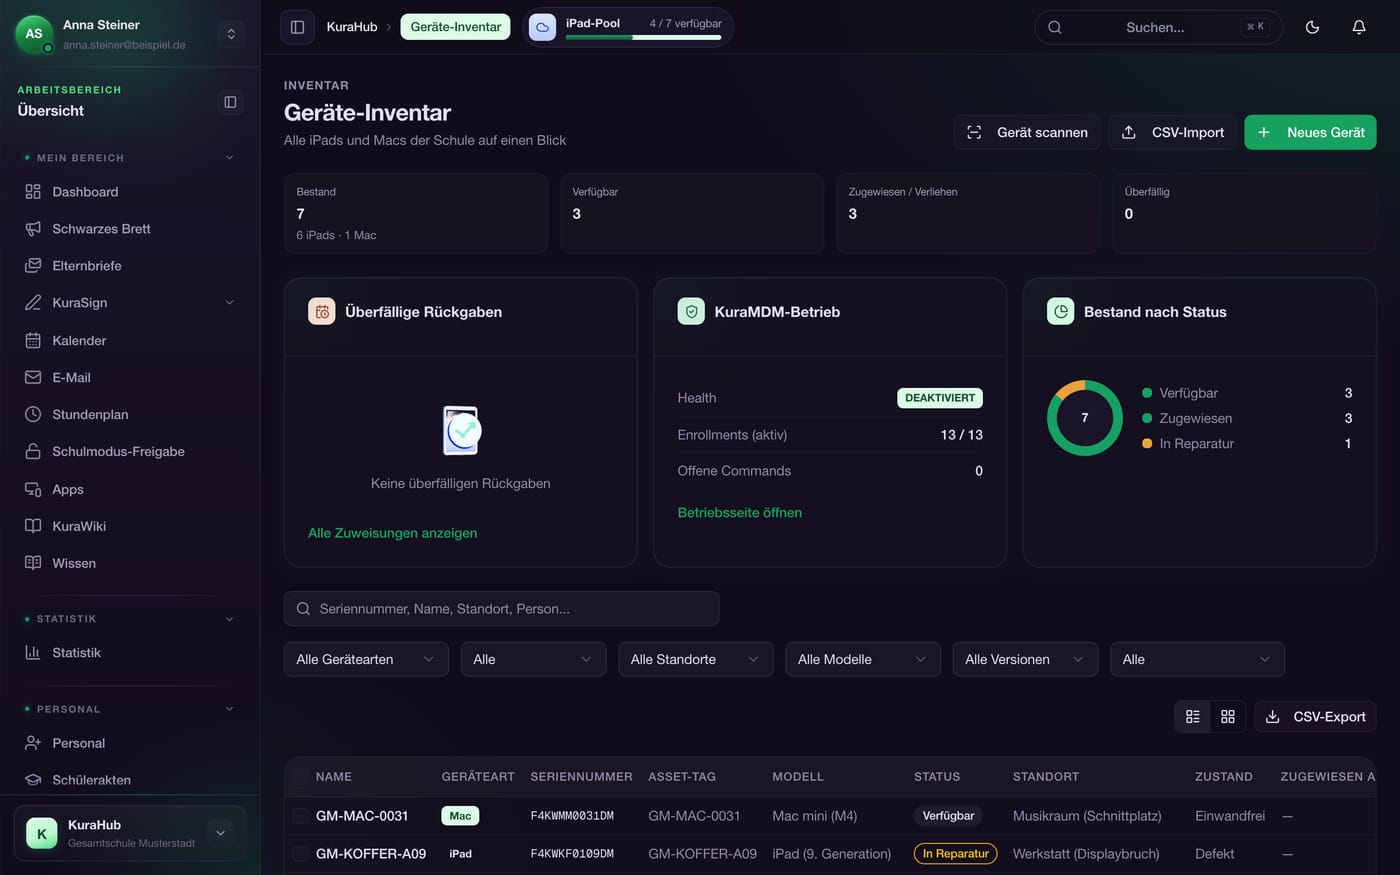
Task: Export the list with CSV-Export
Action: click(x=1316, y=717)
